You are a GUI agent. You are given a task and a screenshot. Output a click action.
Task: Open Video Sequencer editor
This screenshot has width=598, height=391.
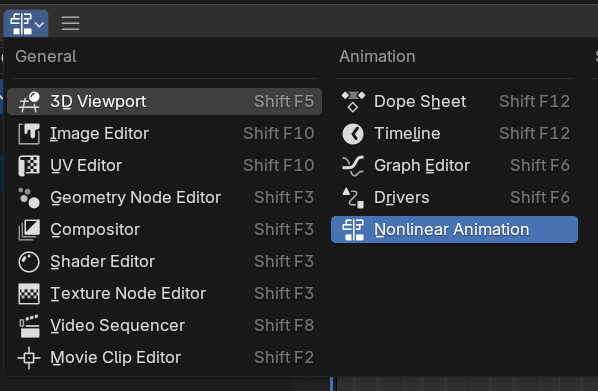pyautogui.click(x=164, y=326)
